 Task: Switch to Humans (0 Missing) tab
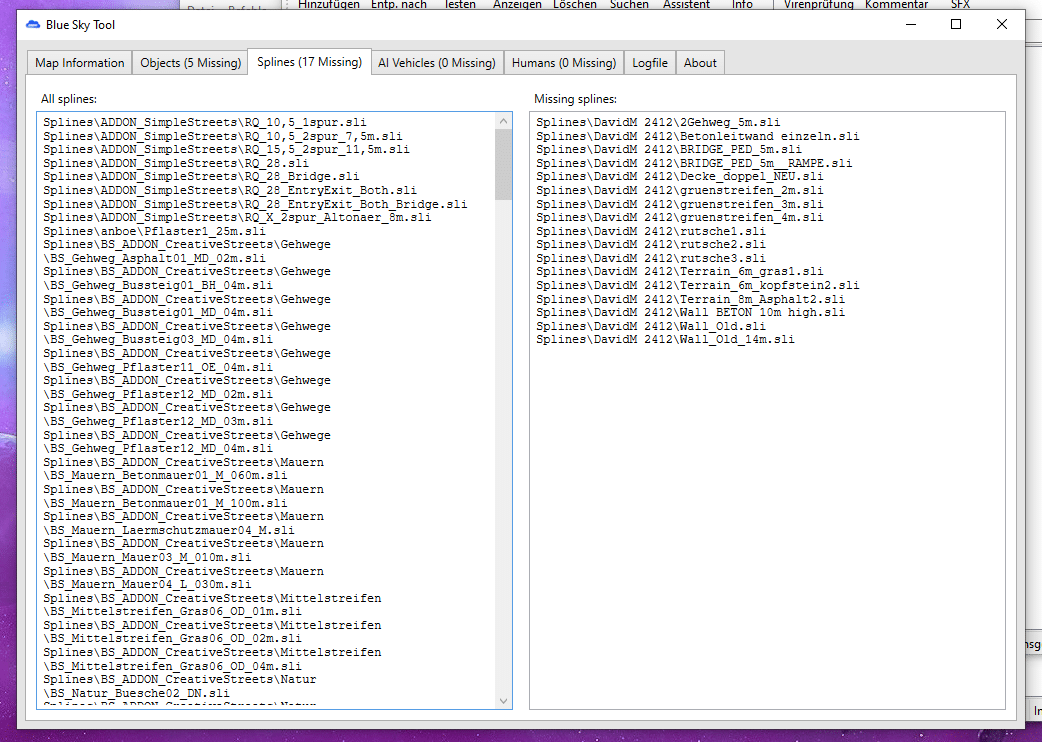[x=563, y=63]
